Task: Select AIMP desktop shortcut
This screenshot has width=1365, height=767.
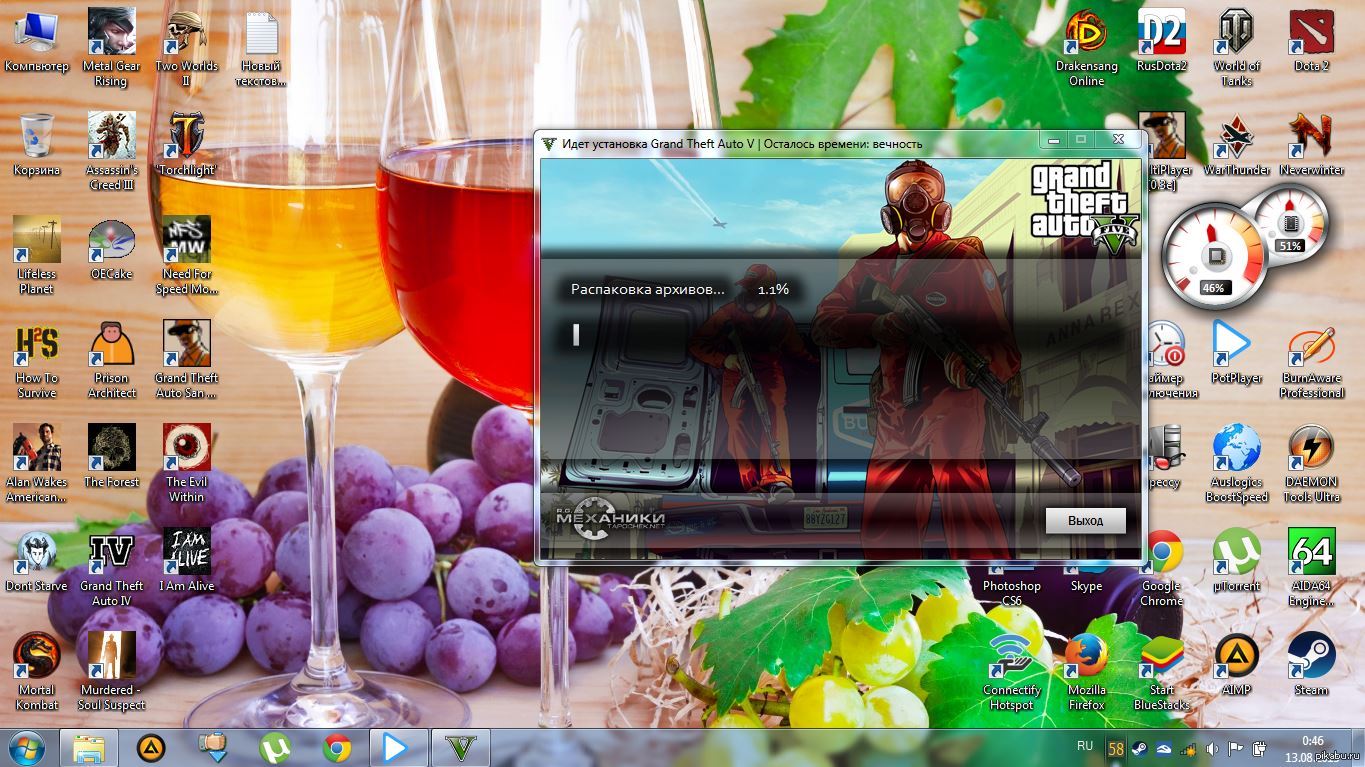Action: [x=1237, y=665]
